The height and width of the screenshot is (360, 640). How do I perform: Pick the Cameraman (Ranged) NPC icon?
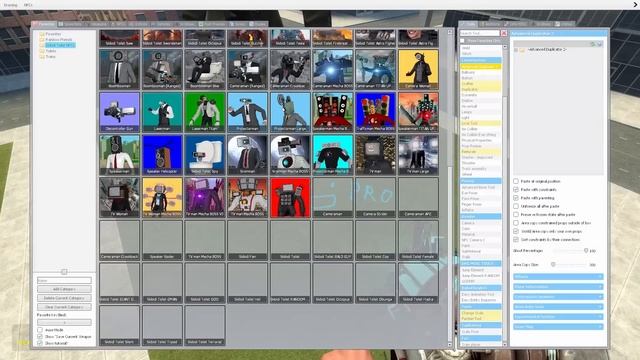coord(247,69)
